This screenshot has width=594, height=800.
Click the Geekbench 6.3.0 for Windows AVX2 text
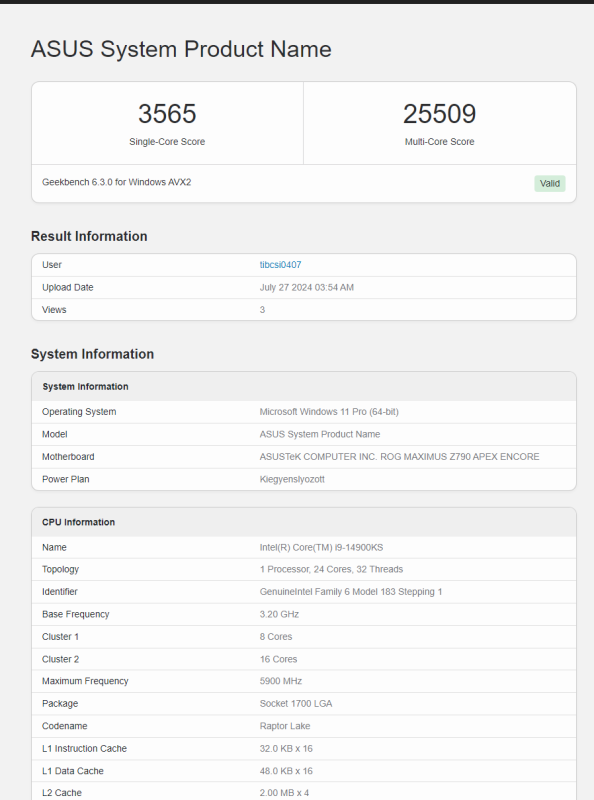(116, 182)
